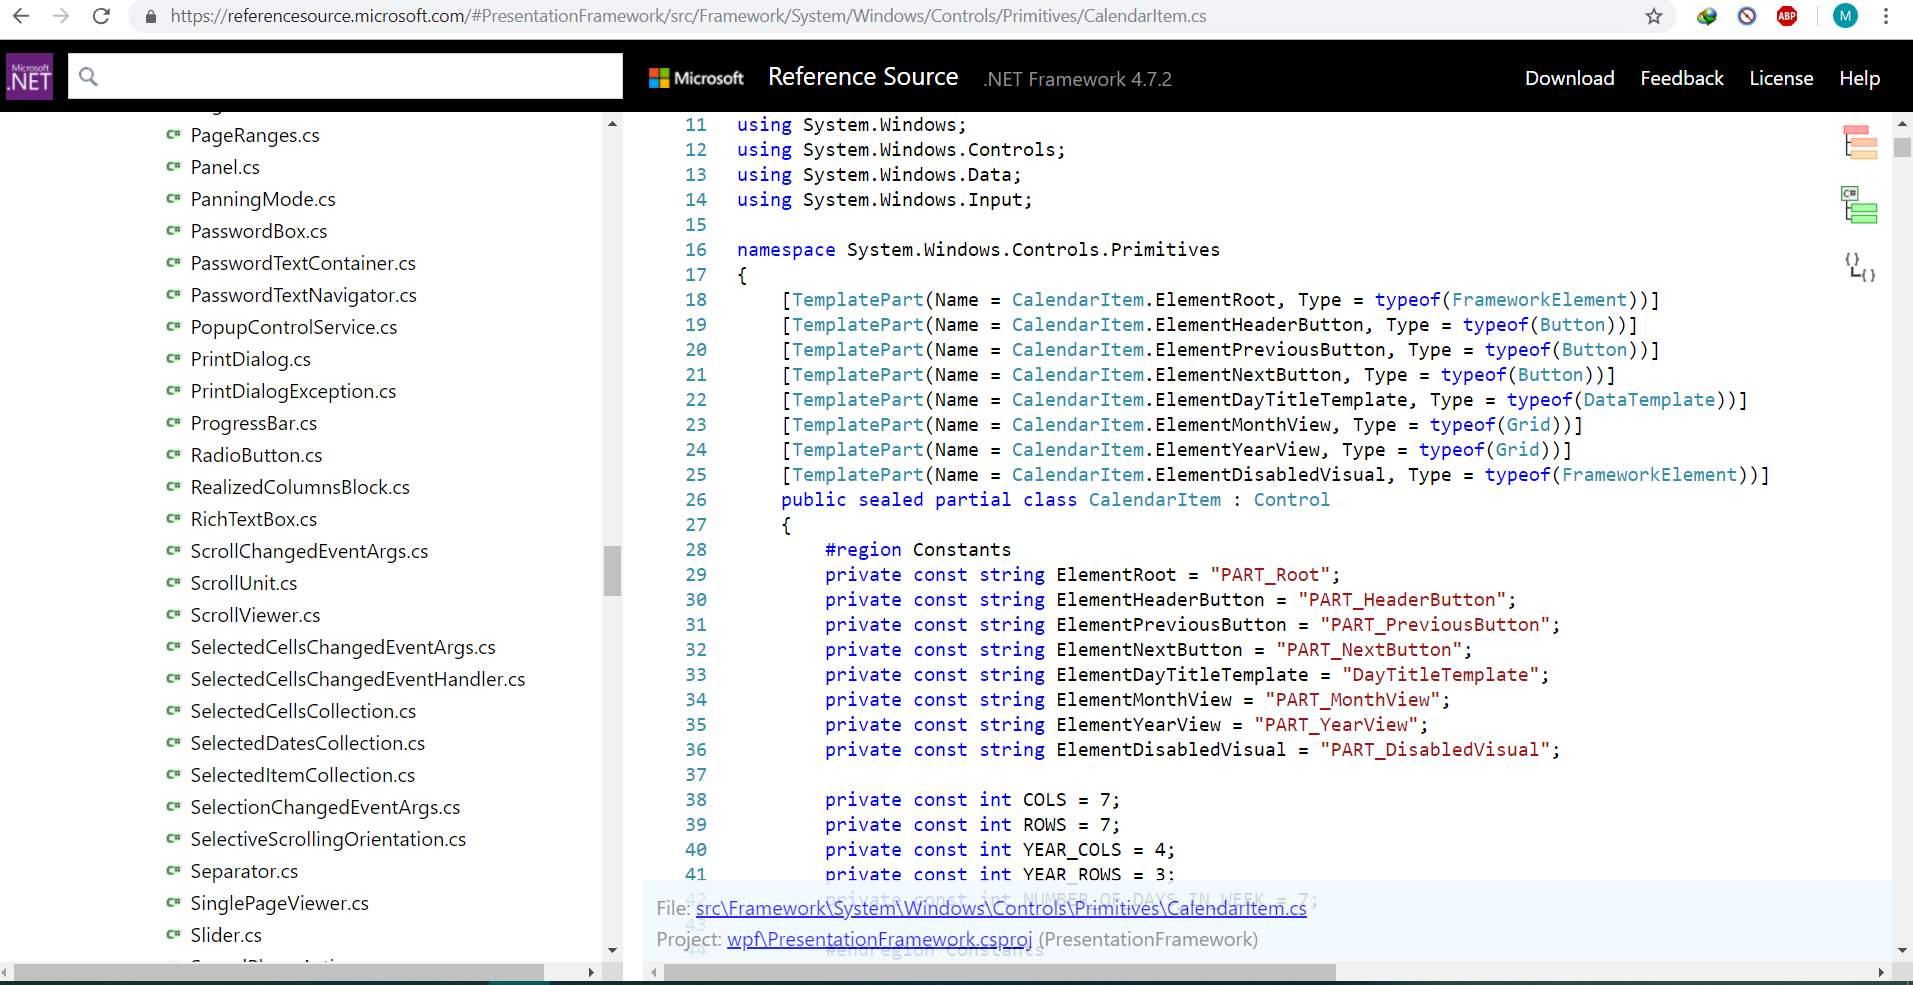Click the browser back arrow
Viewport: 1913px width, 985px height.
[x=21, y=16]
